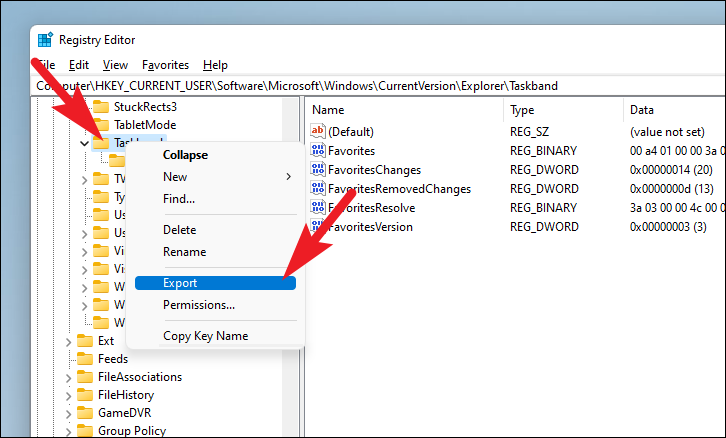
Task: Open the View menu
Action: click(115, 65)
